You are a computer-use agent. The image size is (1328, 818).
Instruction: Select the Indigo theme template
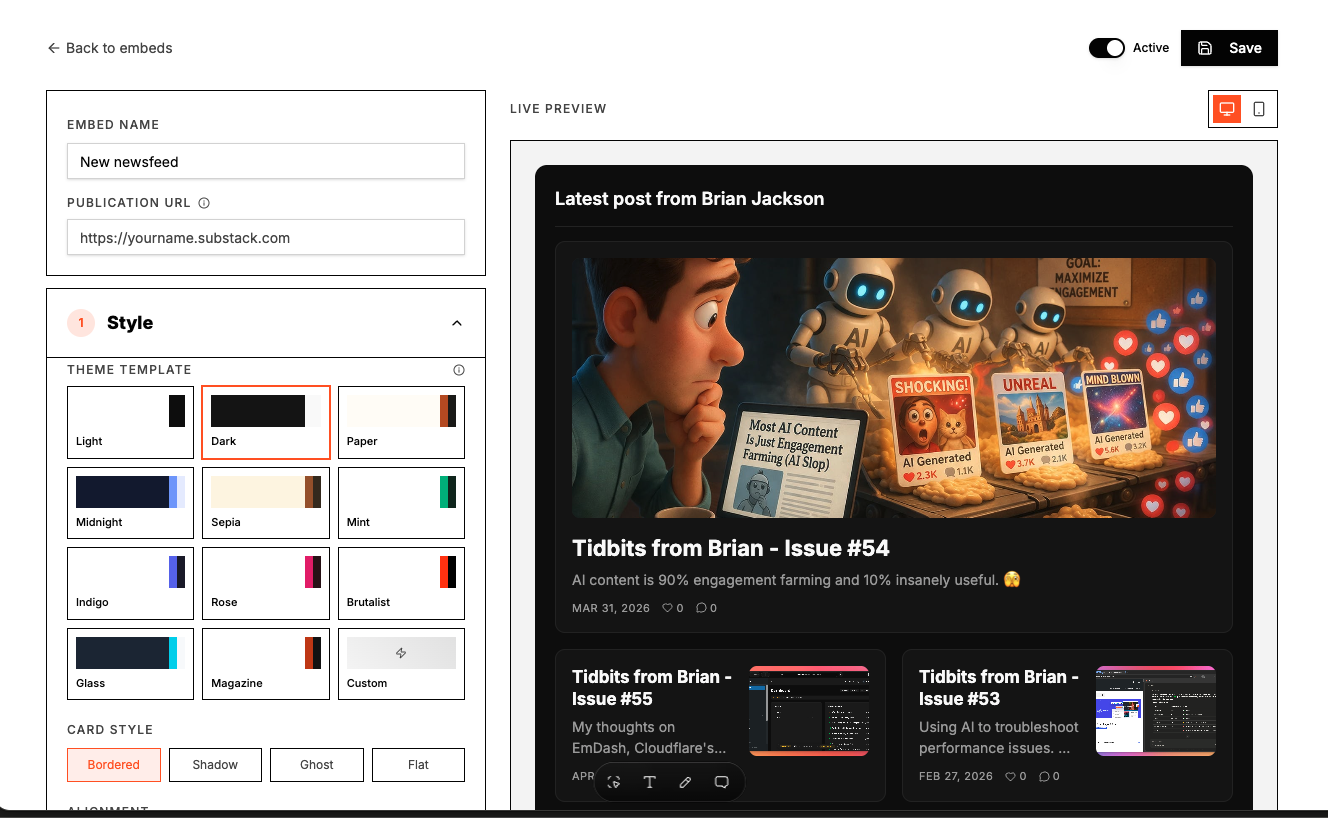130,583
